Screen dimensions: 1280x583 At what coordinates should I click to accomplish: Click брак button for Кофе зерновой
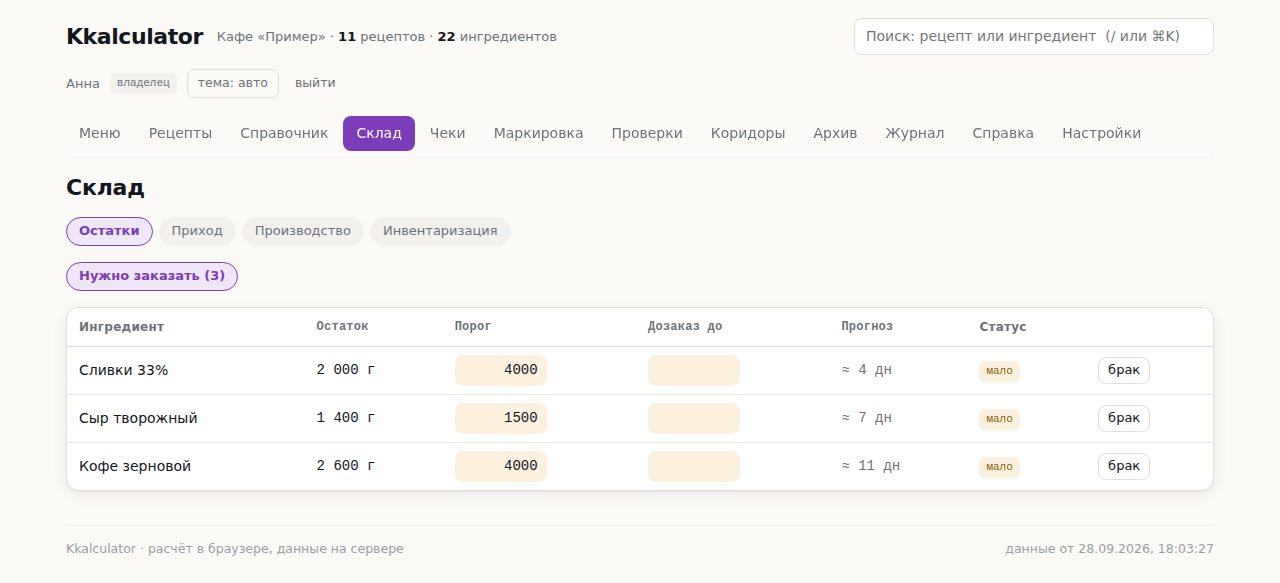(x=1124, y=466)
